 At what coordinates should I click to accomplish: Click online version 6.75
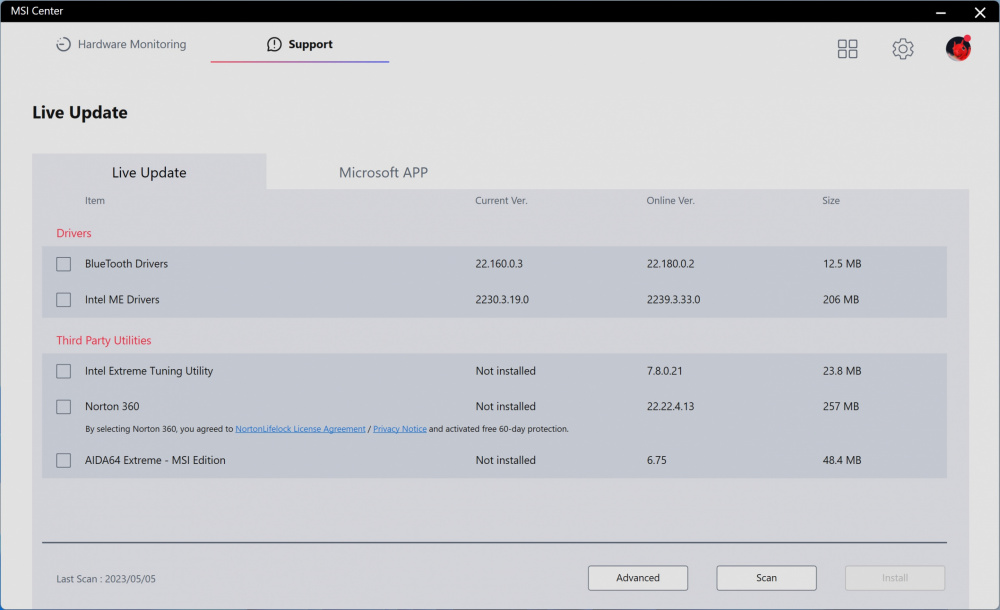656,461
